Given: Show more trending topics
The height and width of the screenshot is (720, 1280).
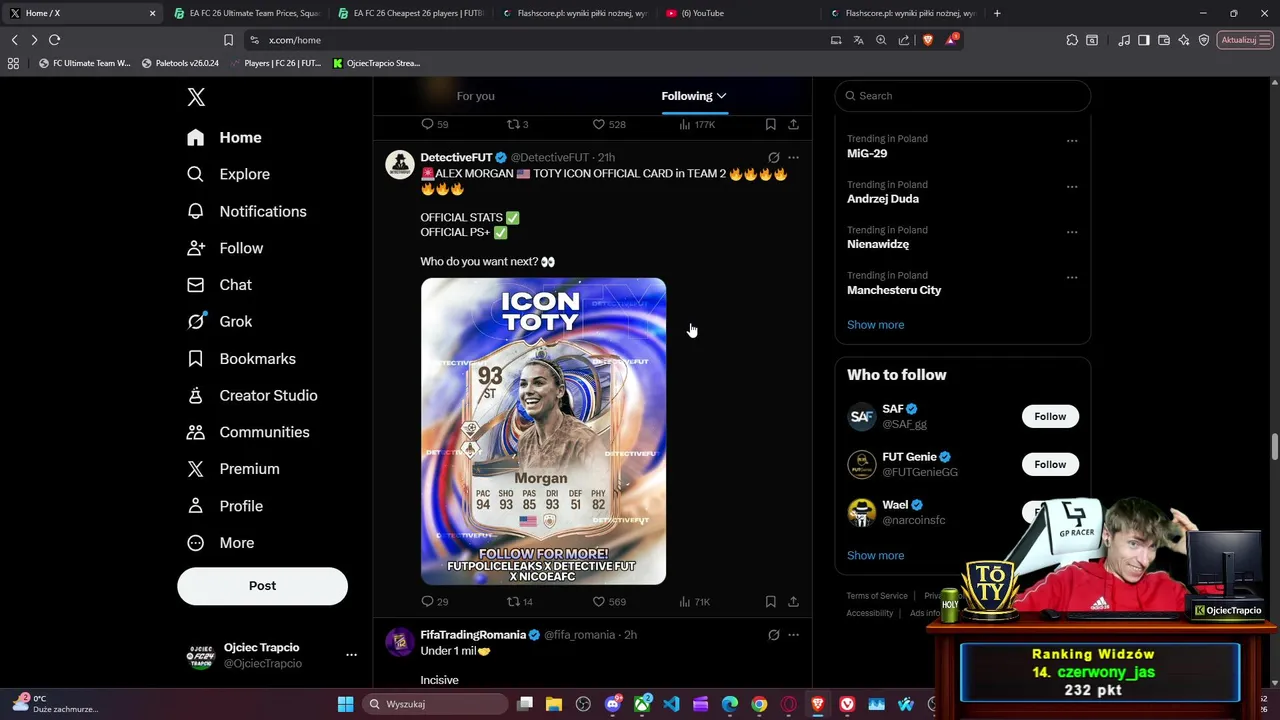Looking at the screenshot, I should (875, 325).
